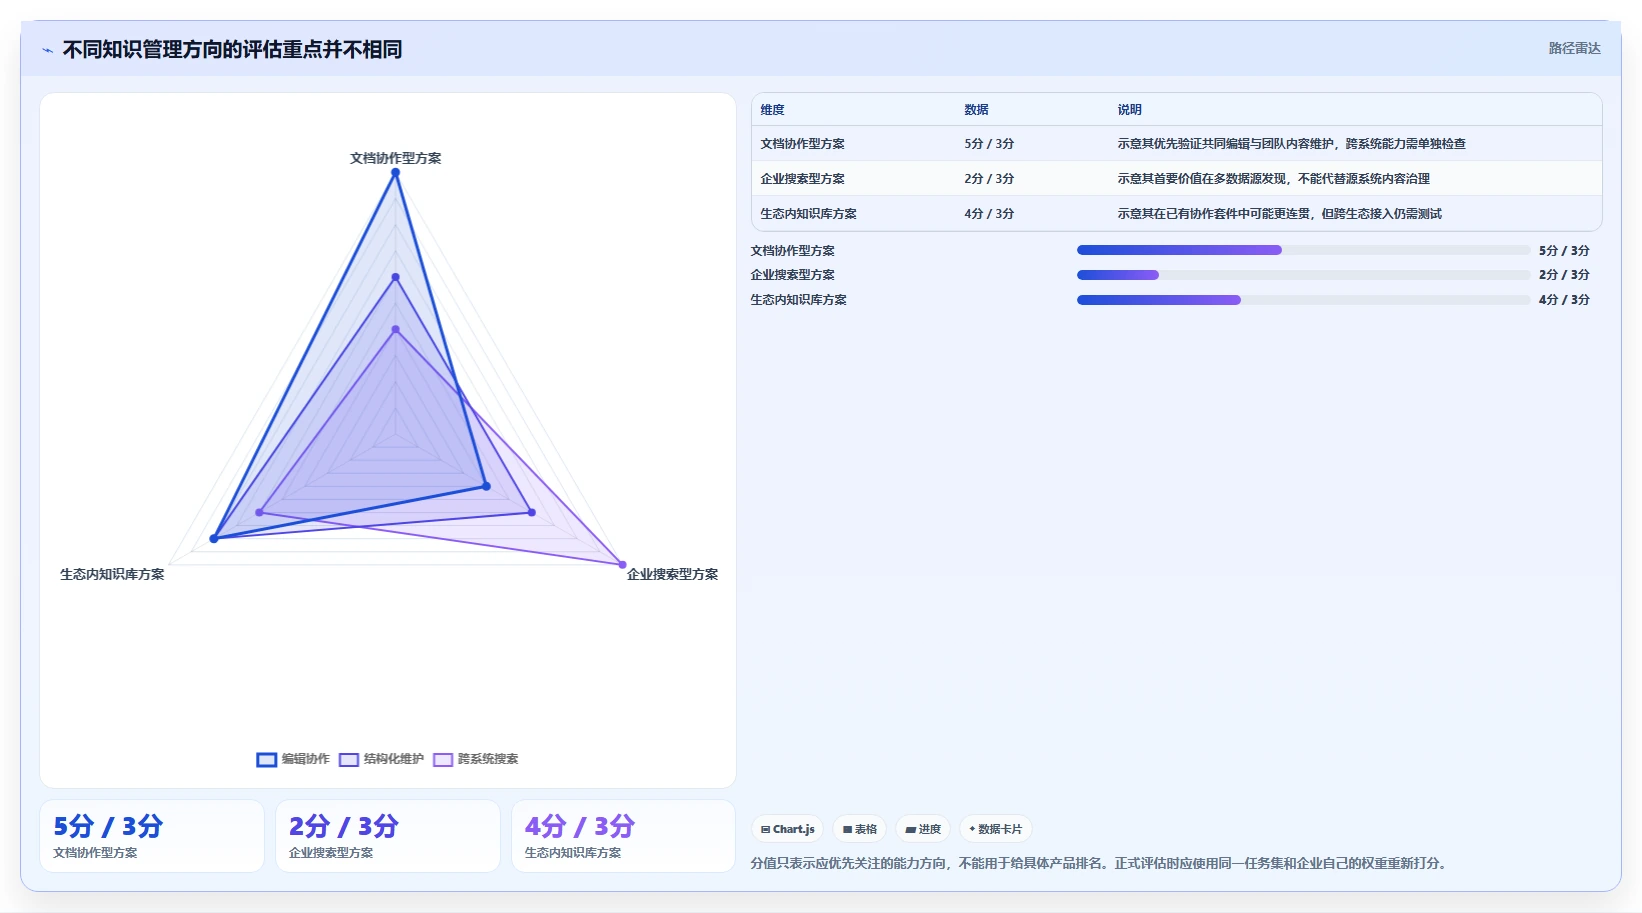This screenshot has height=913, width=1642.
Task: Click the 说明 column header
Action: 1129,110
